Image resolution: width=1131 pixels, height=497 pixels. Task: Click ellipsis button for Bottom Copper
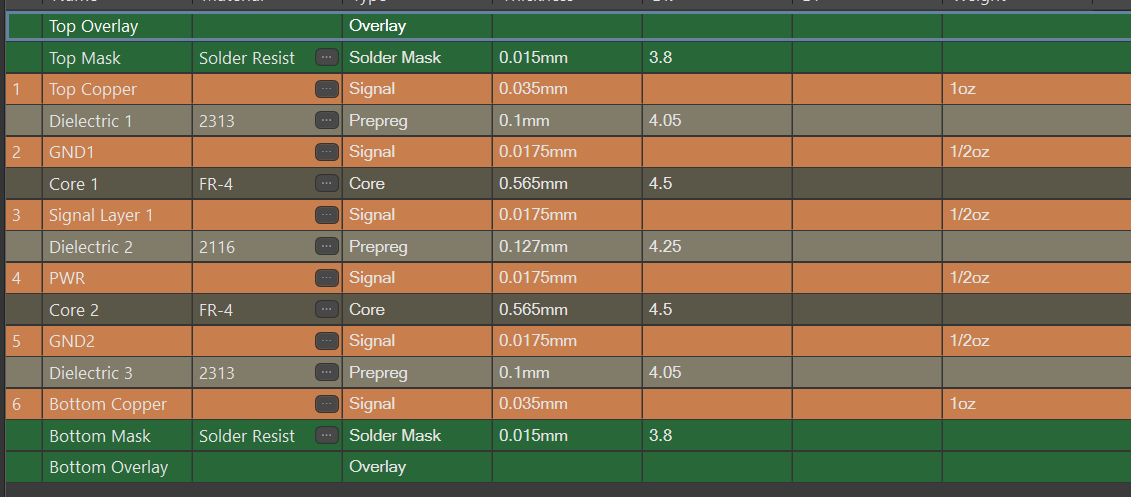tap(326, 404)
